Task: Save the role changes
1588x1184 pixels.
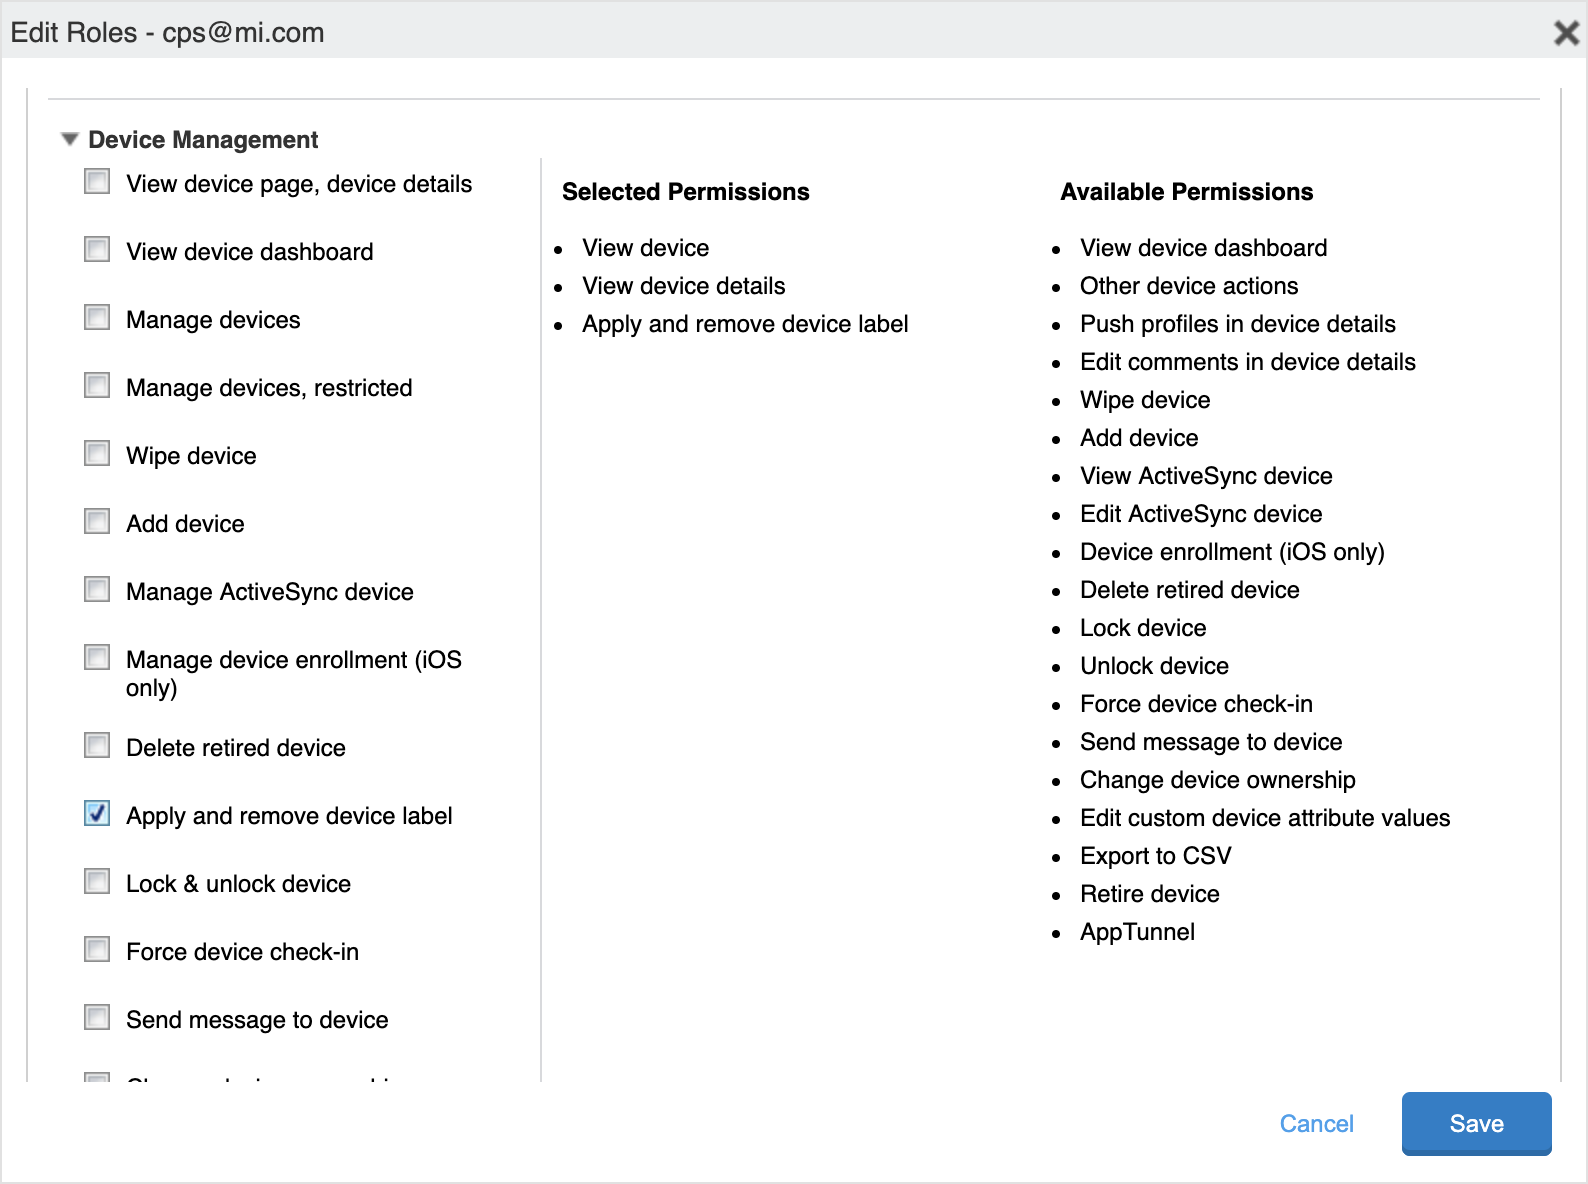Action: pyautogui.click(x=1477, y=1123)
